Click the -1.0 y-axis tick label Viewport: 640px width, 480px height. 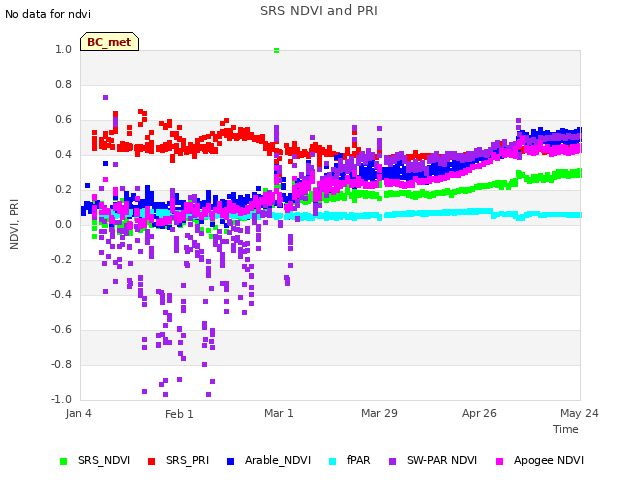pos(61,399)
